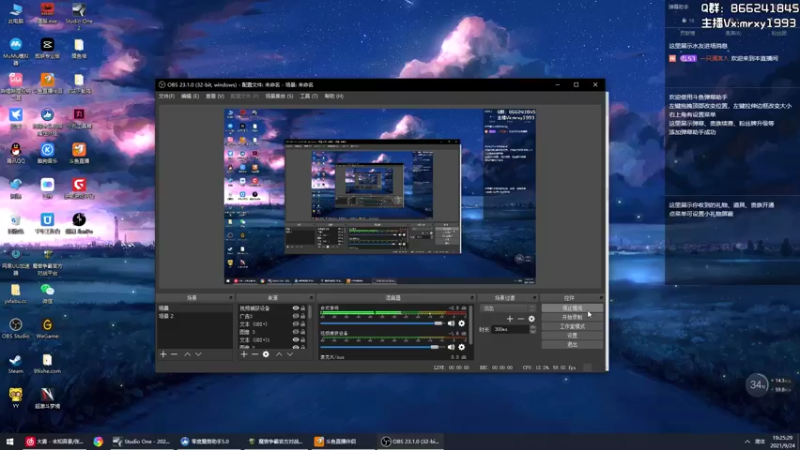Click the remove scene minus icon

174,354
